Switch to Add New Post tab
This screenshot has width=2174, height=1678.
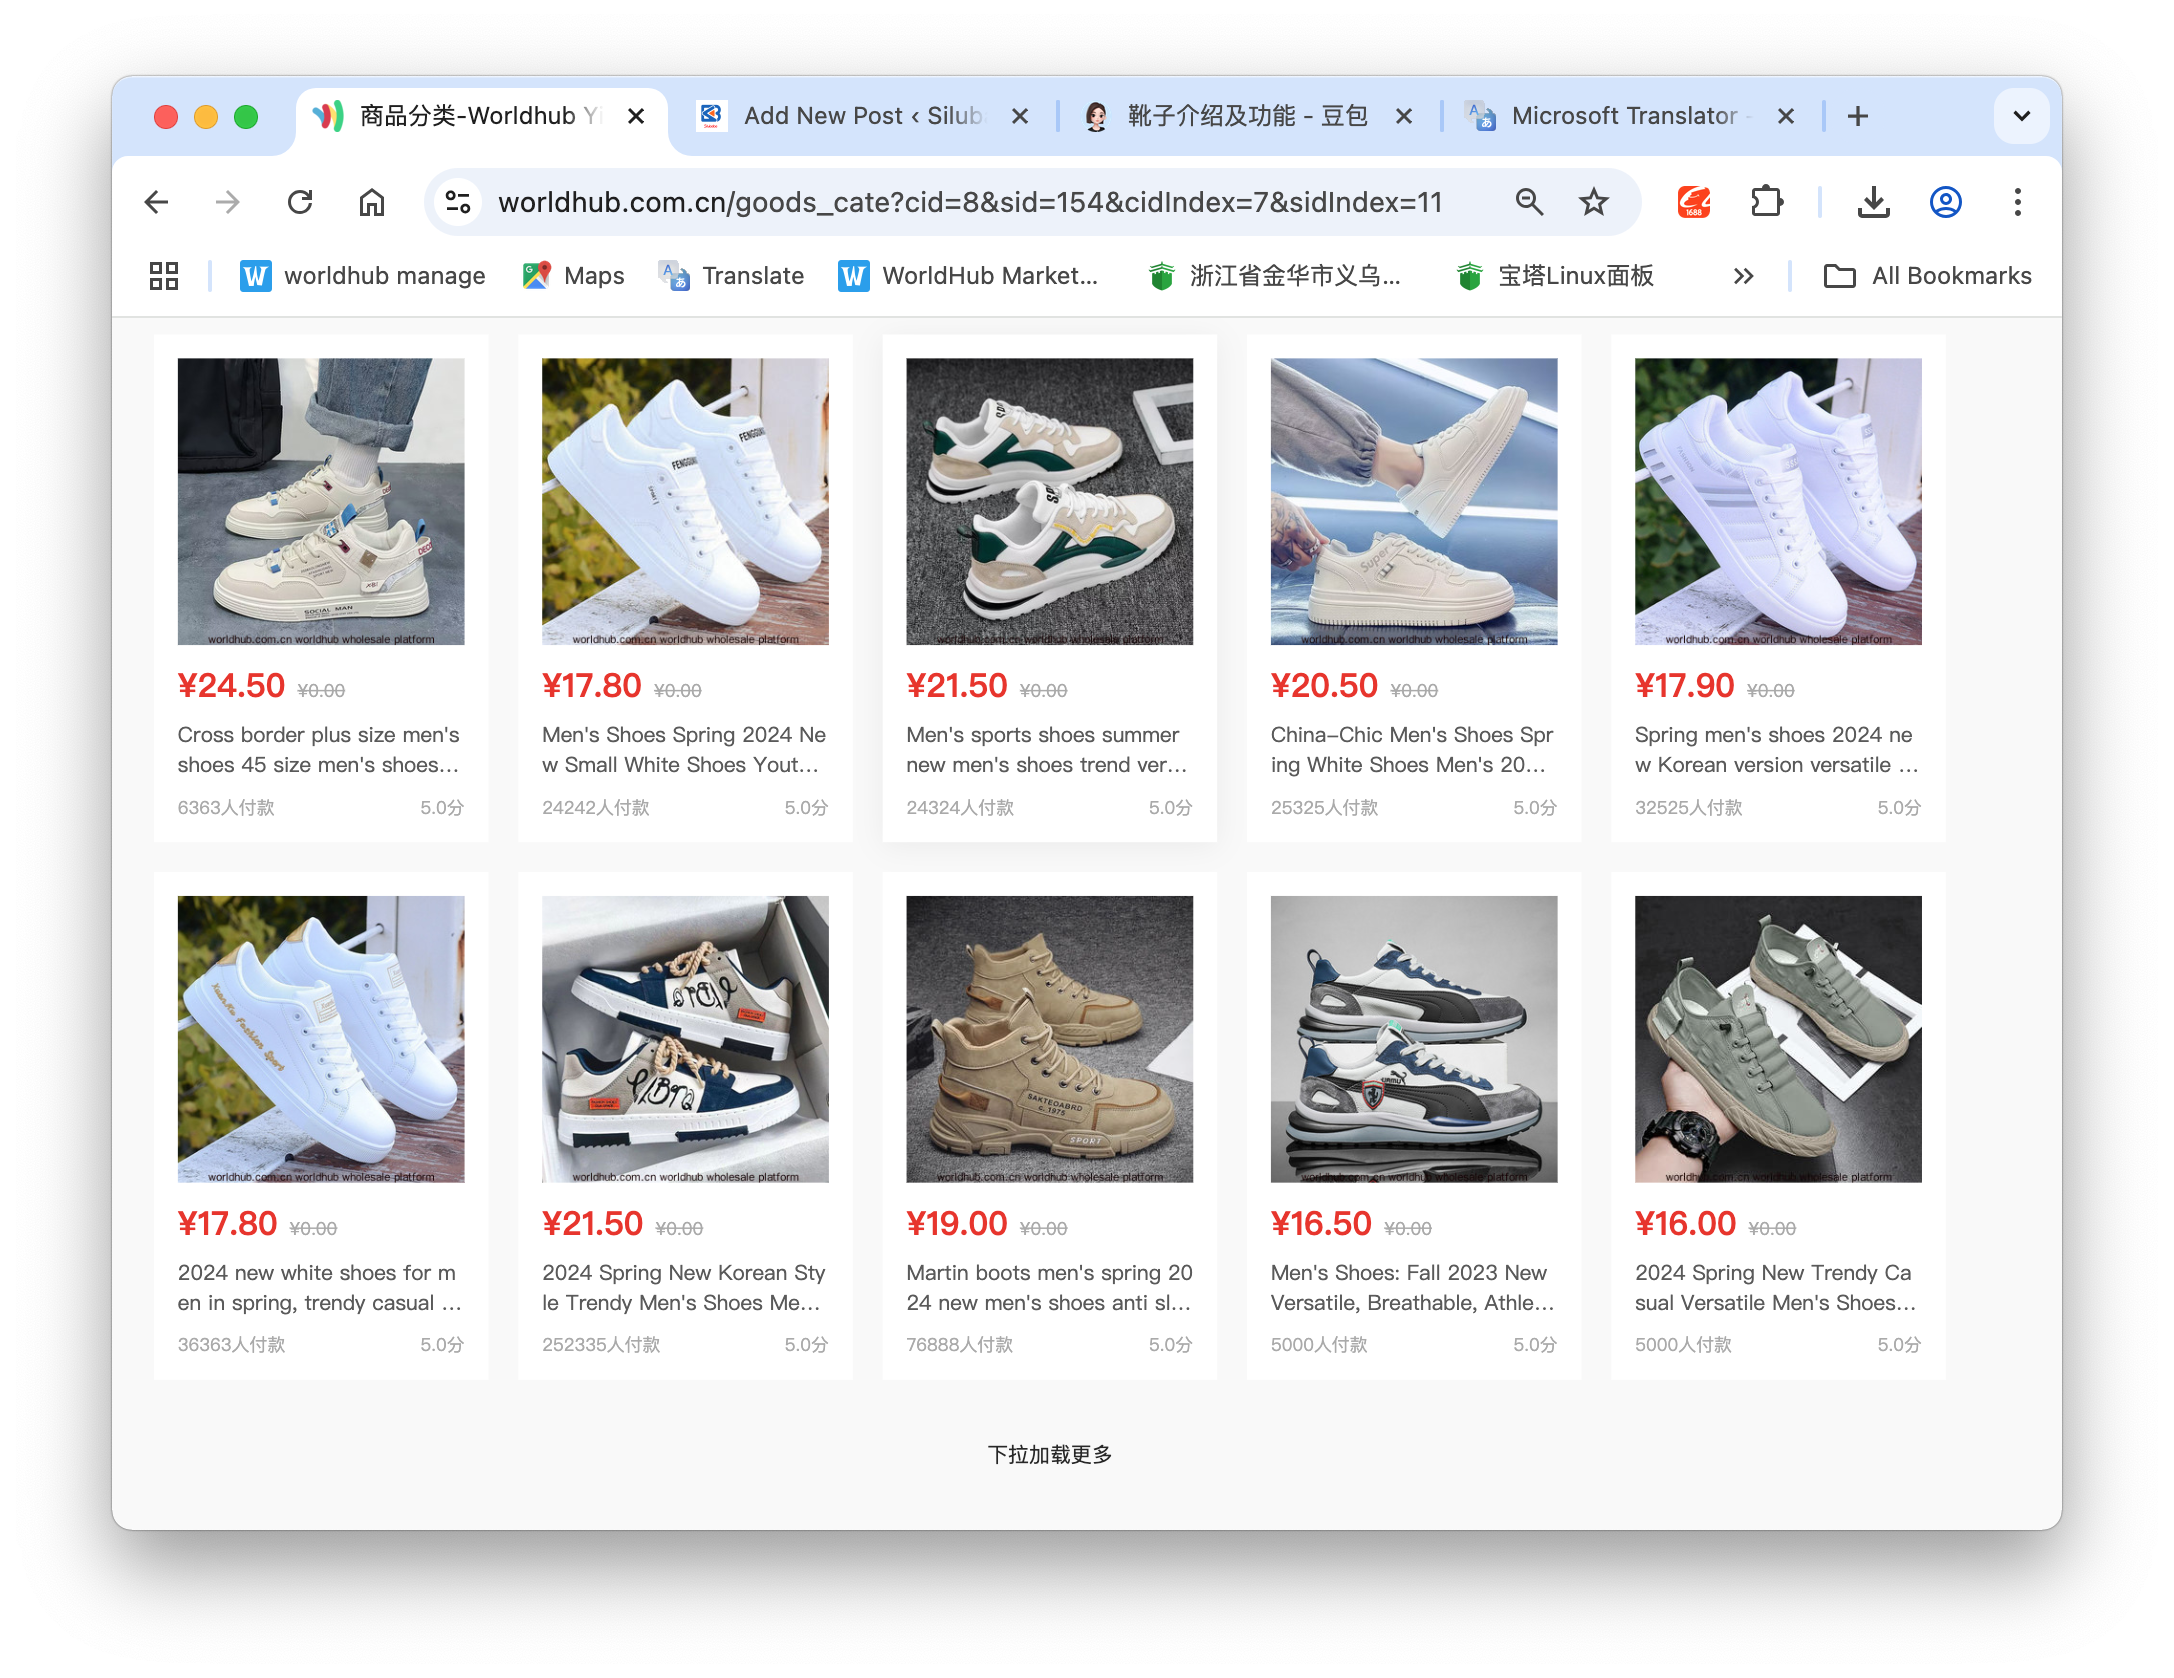tap(860, 116)
